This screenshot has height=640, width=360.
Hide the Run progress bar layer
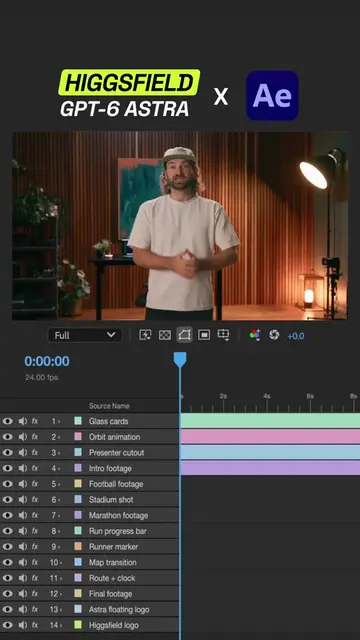7,531
